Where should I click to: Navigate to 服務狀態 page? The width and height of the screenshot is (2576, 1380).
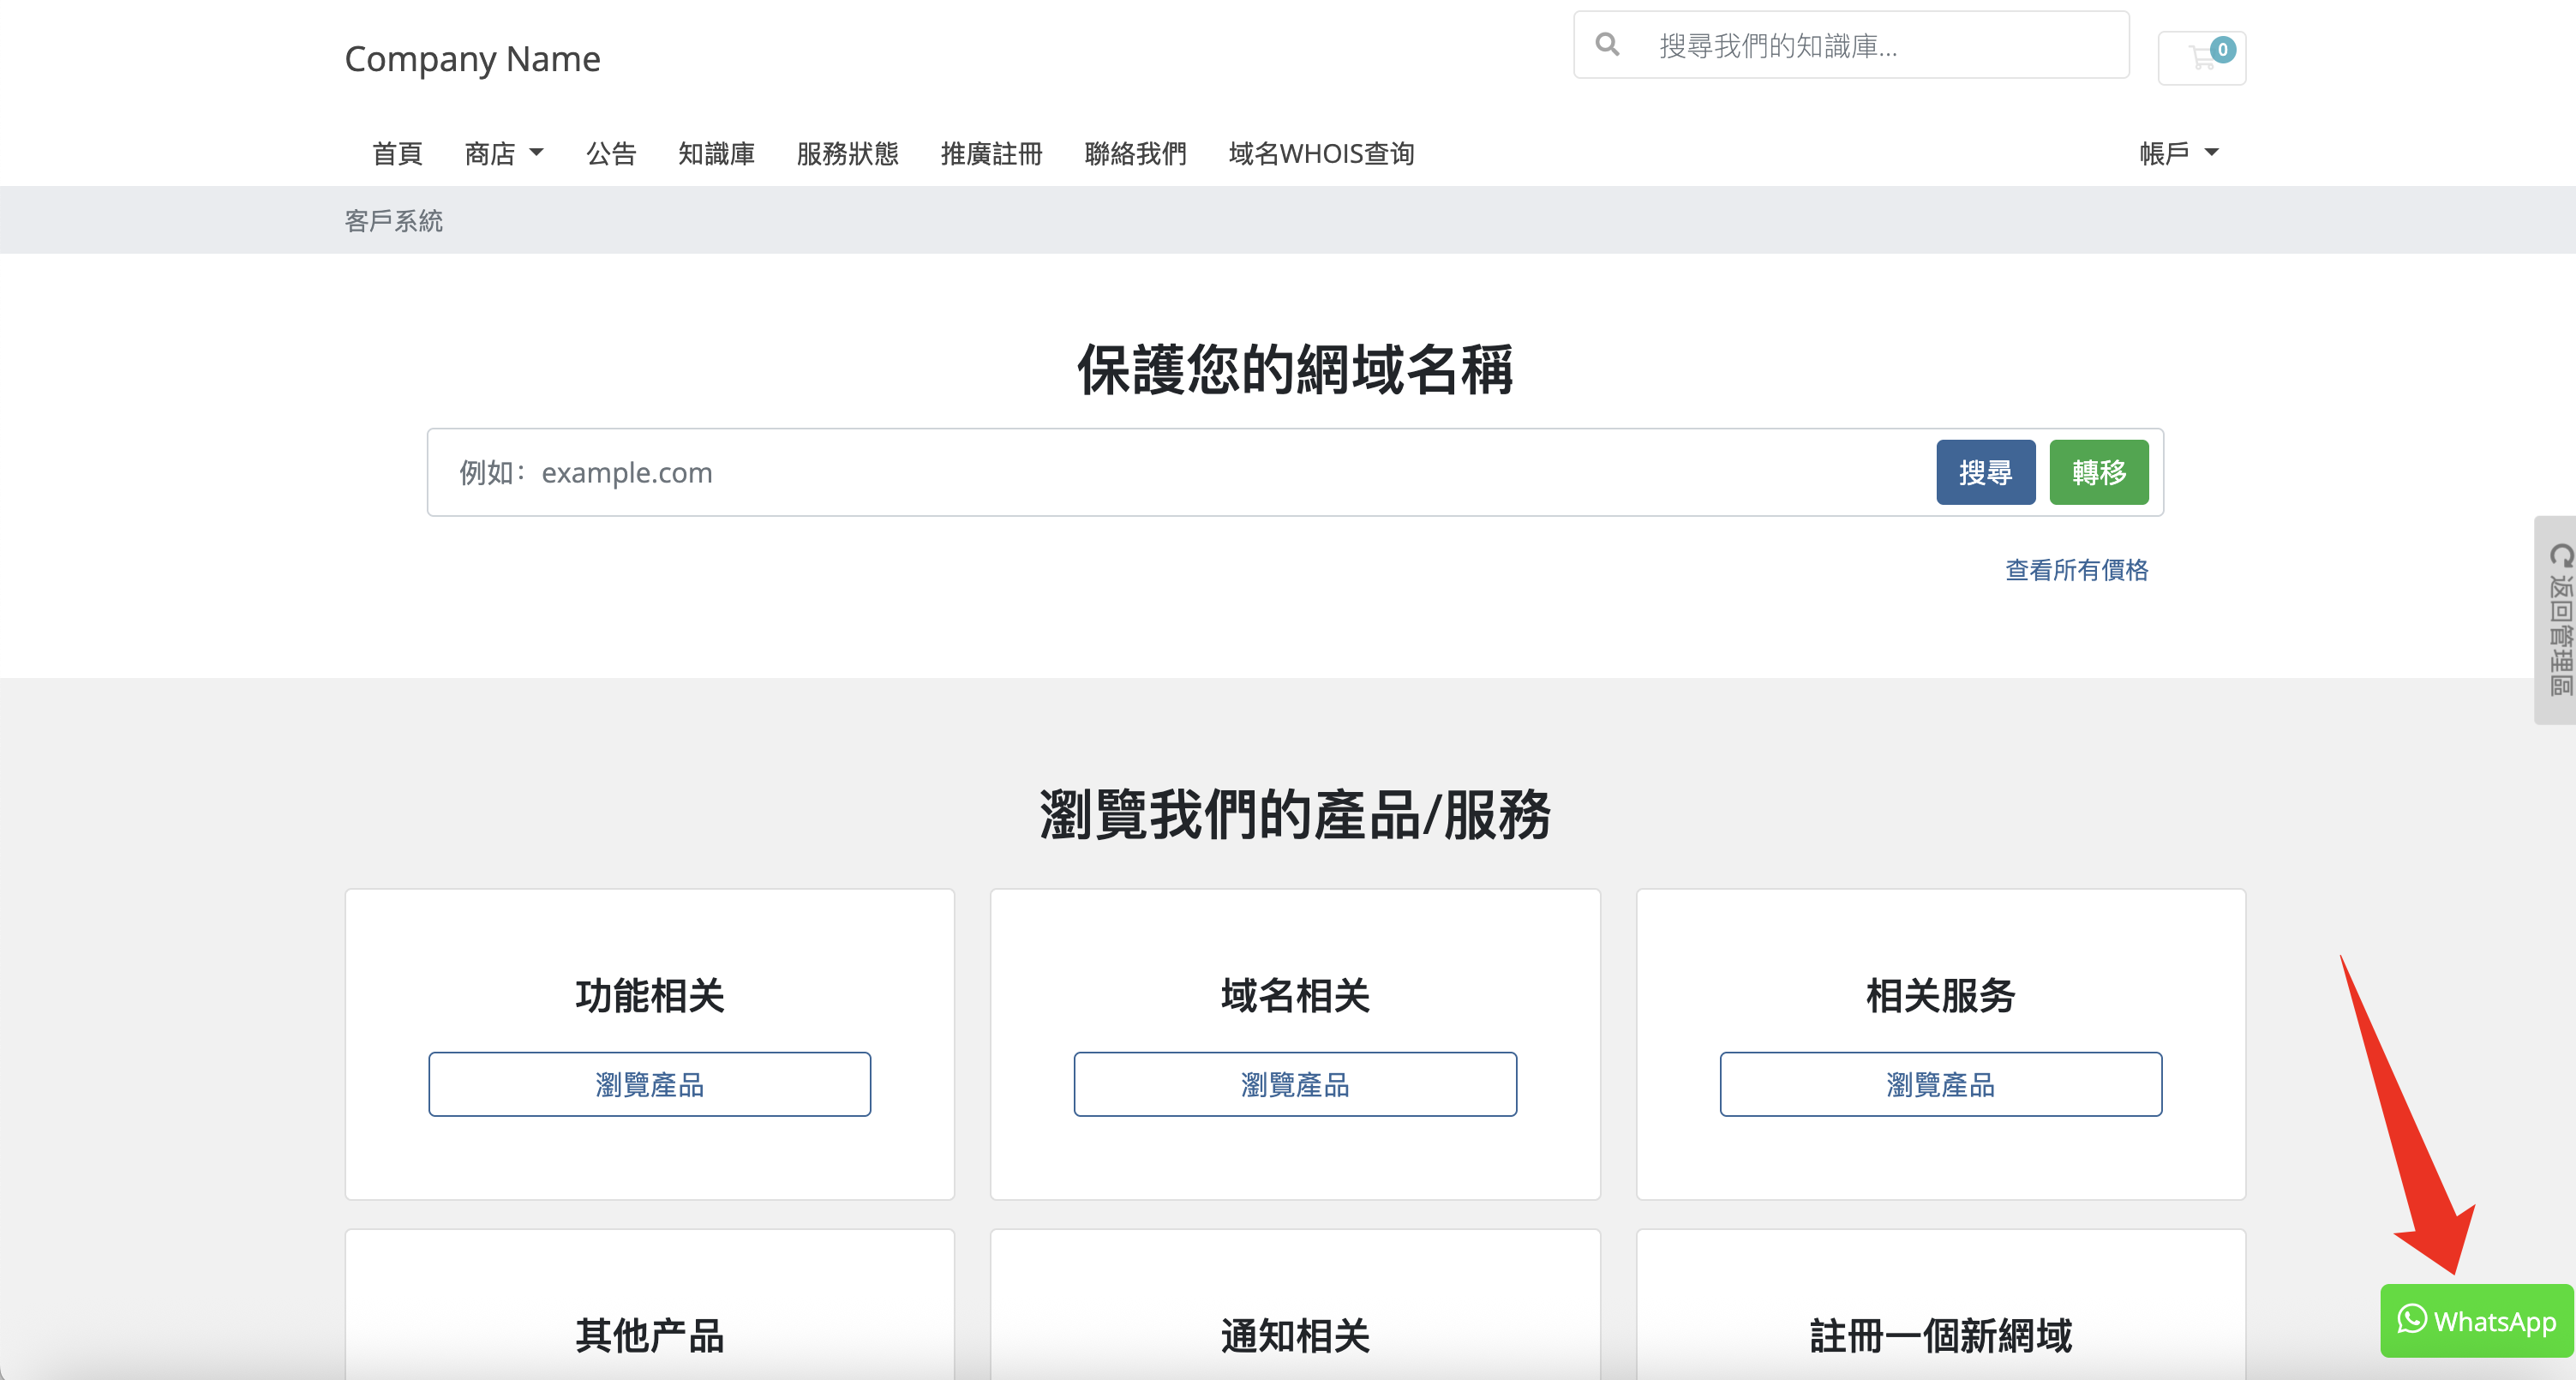pos(847,154)
